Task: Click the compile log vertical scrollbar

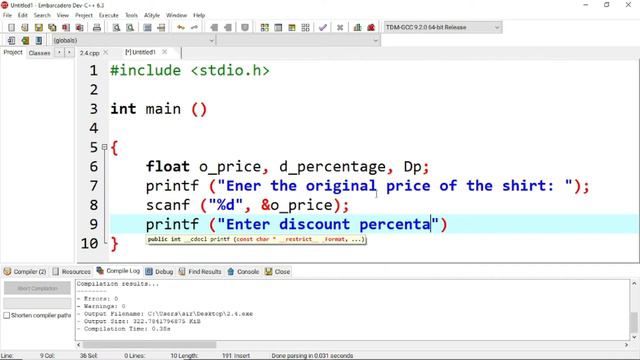Action: (x=634, y=310)
